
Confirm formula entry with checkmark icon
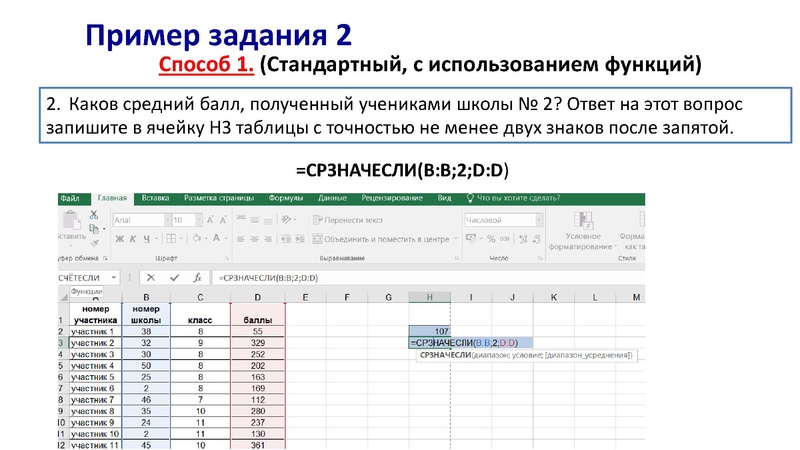(174, 278)
